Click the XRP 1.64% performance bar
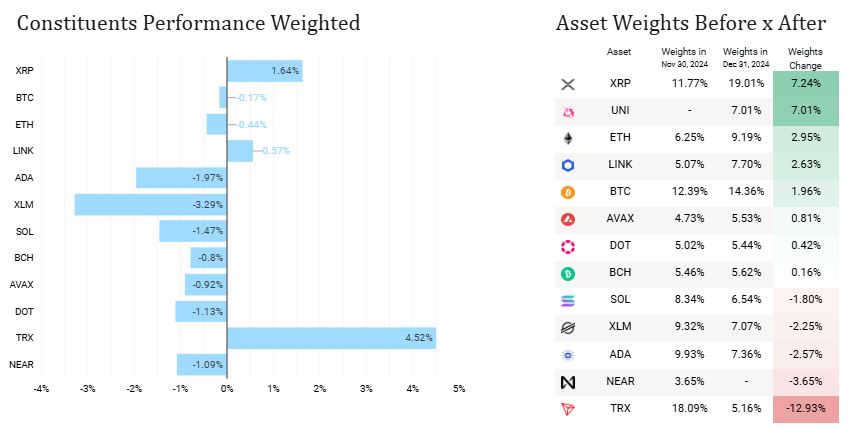This screenshot has height=429, width=854. tap(264, 71)
